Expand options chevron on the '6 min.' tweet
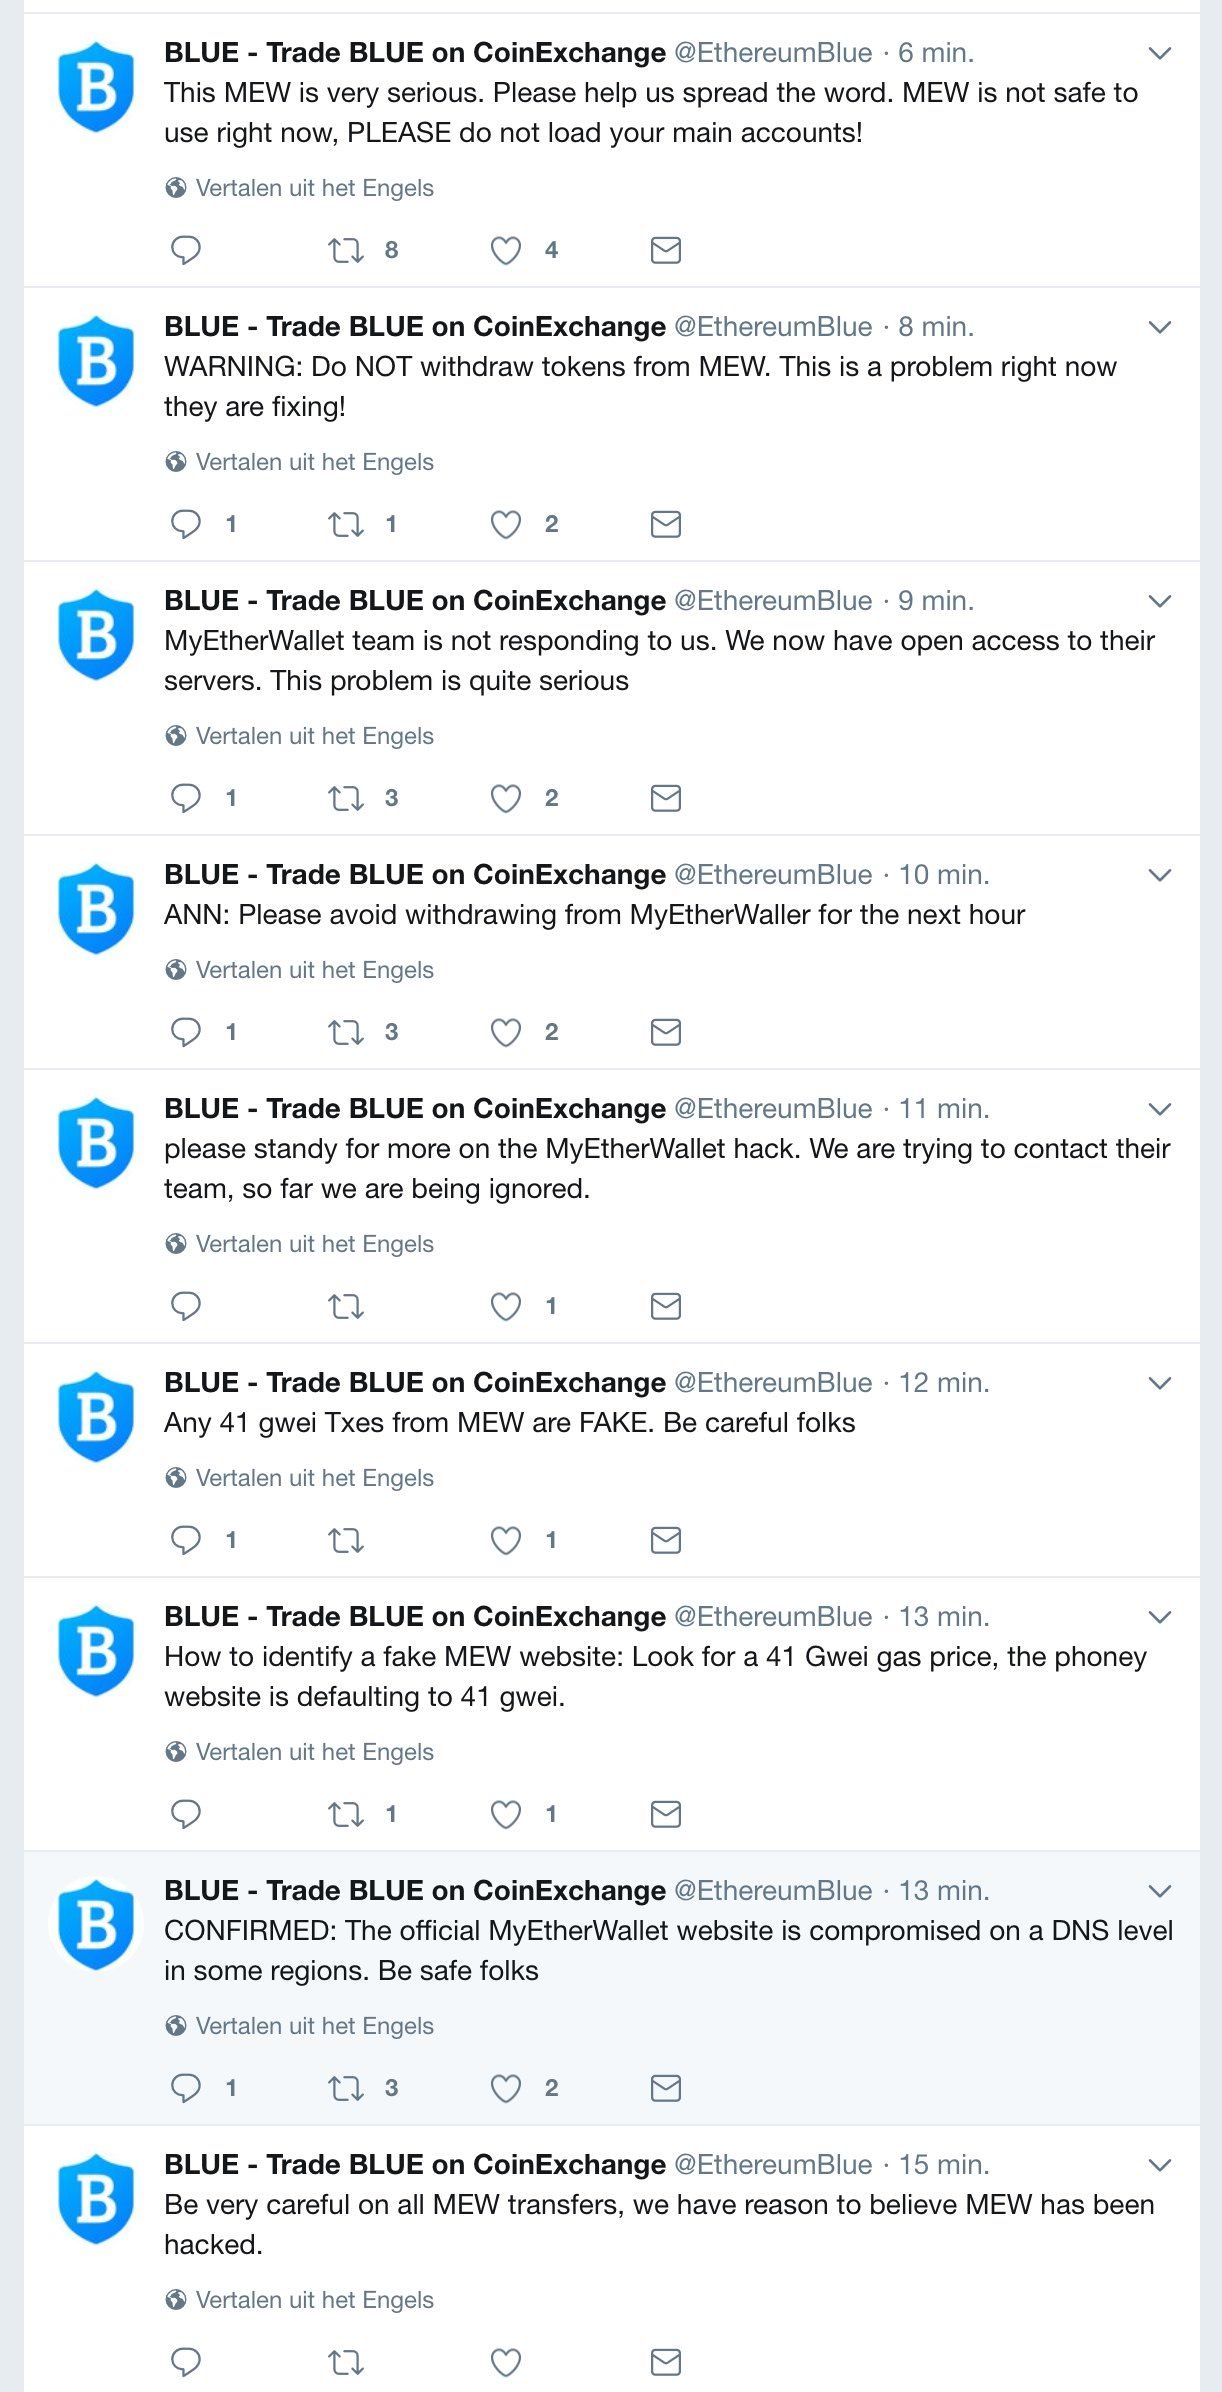1222x2392 pixels. (1160, 53)
